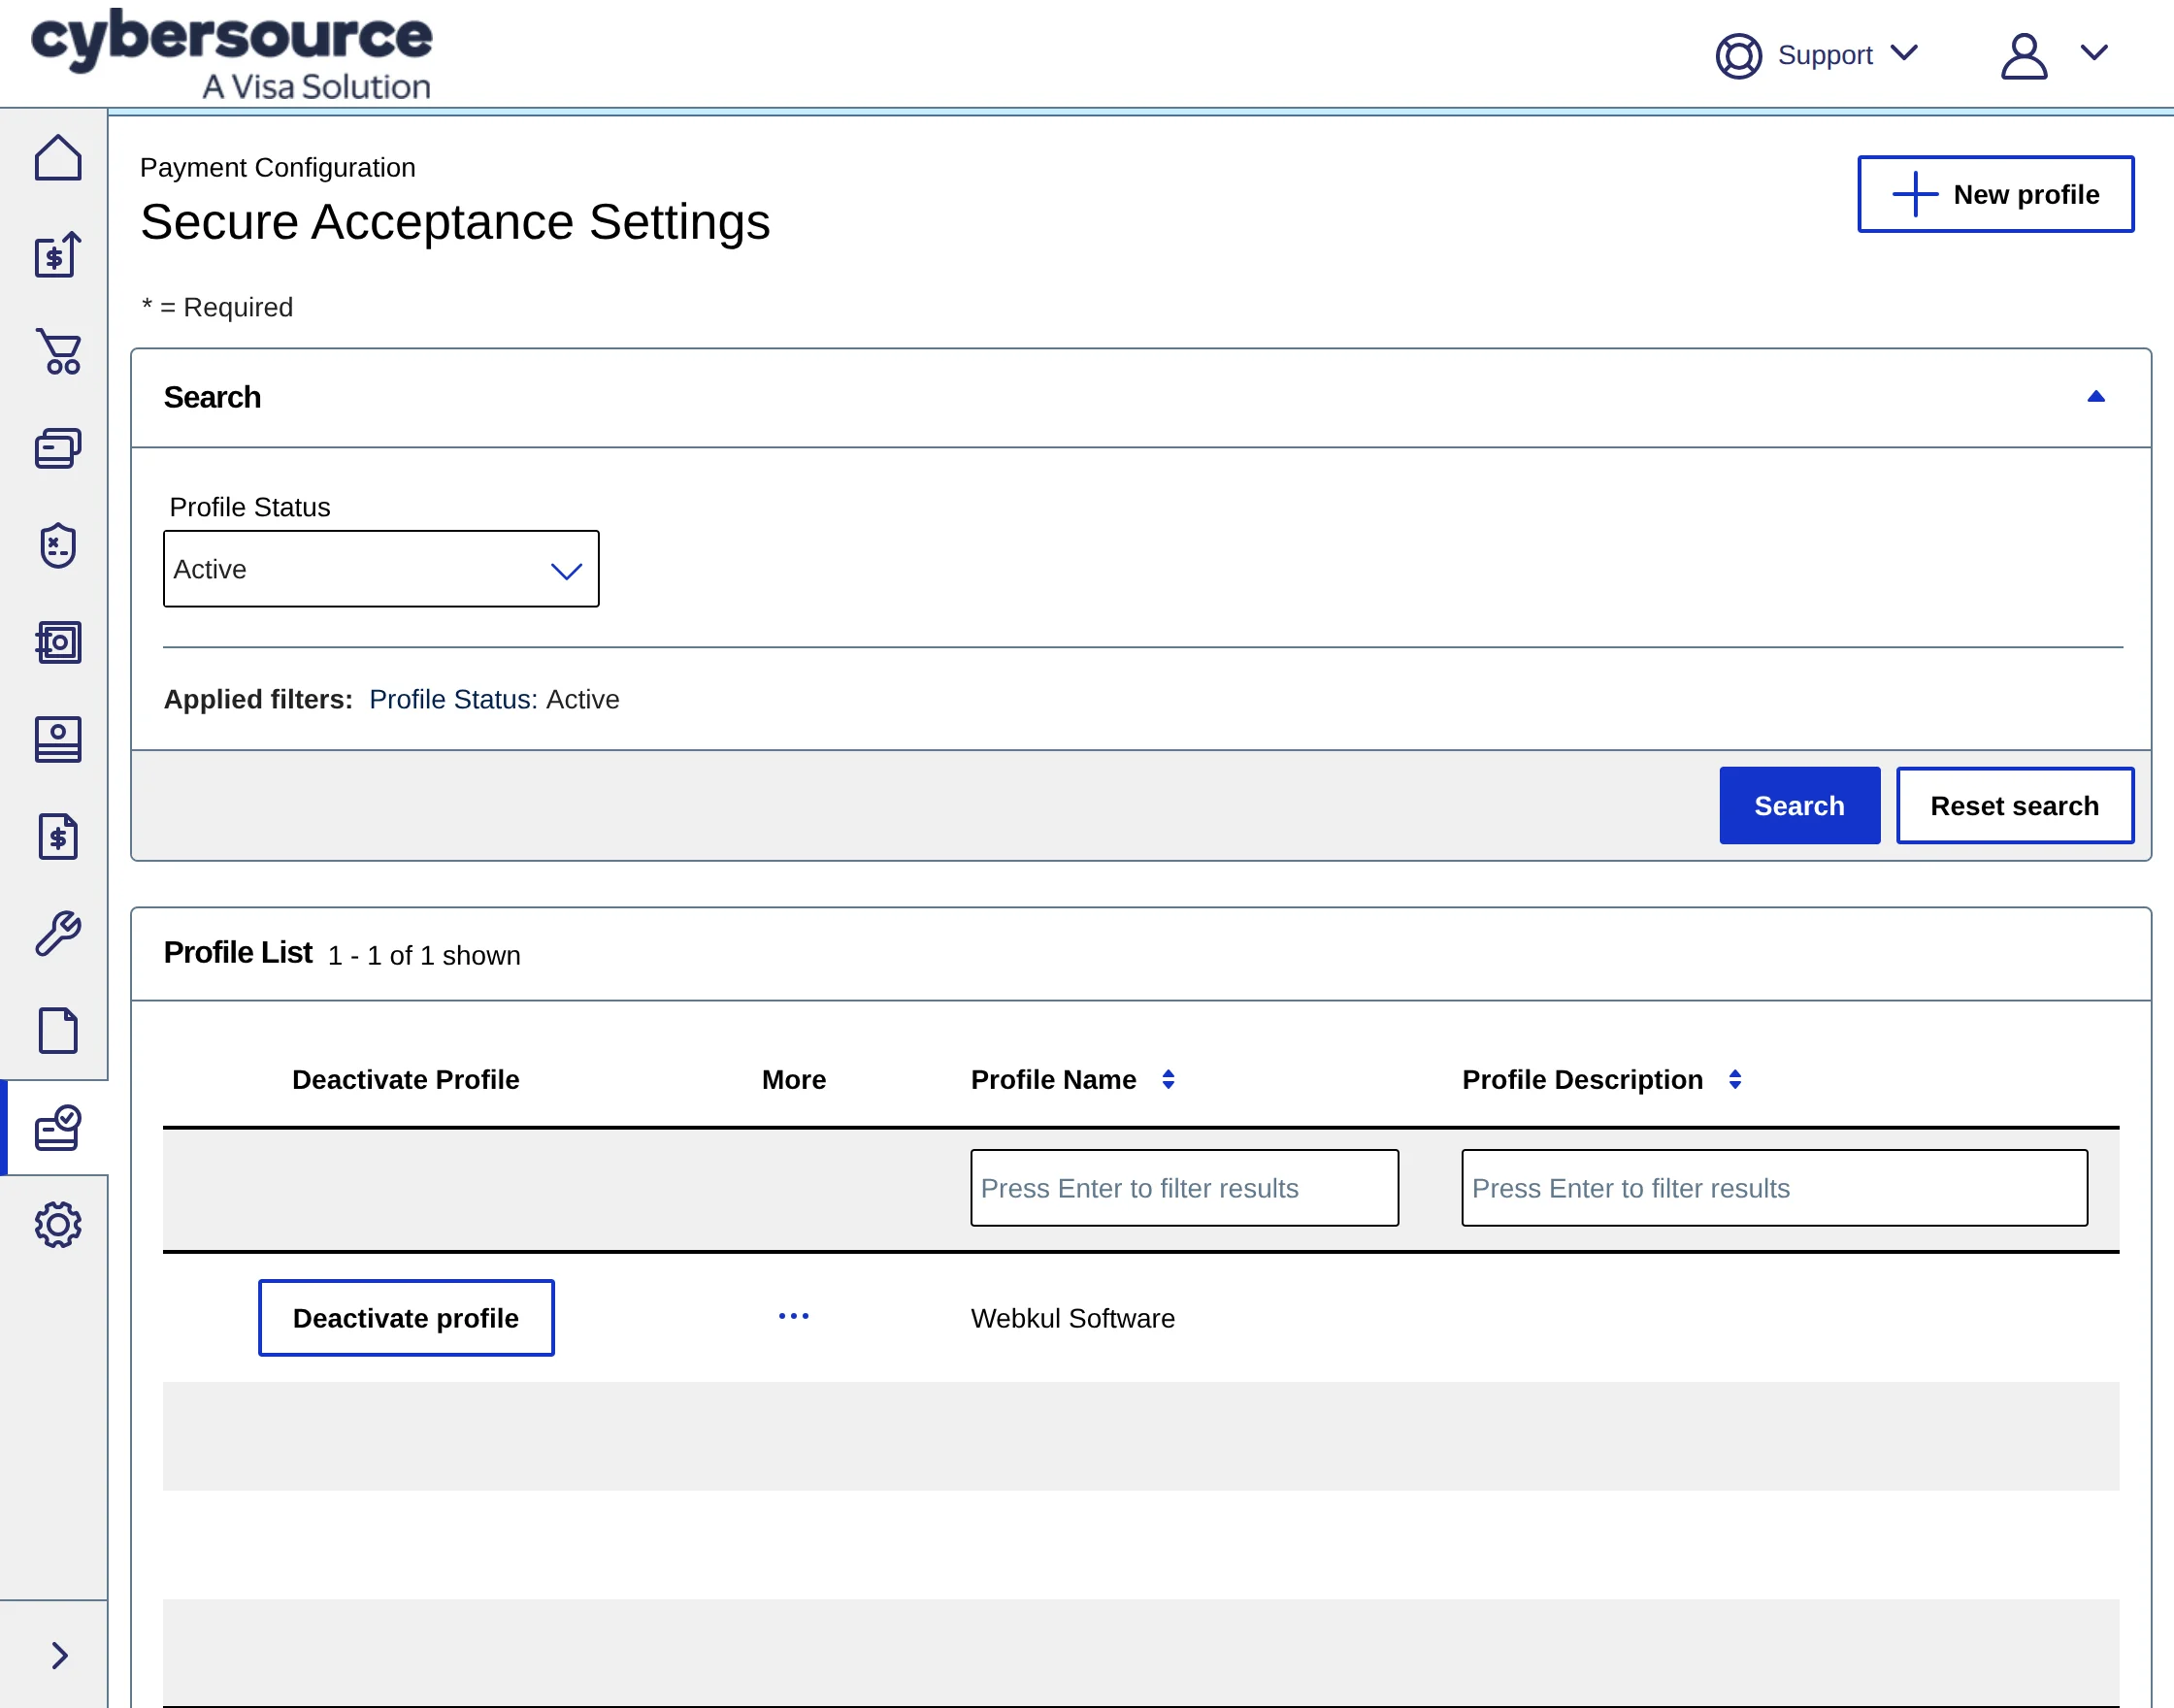
Task: Click the Profile Name filter field
Action: [1184, 1188]
